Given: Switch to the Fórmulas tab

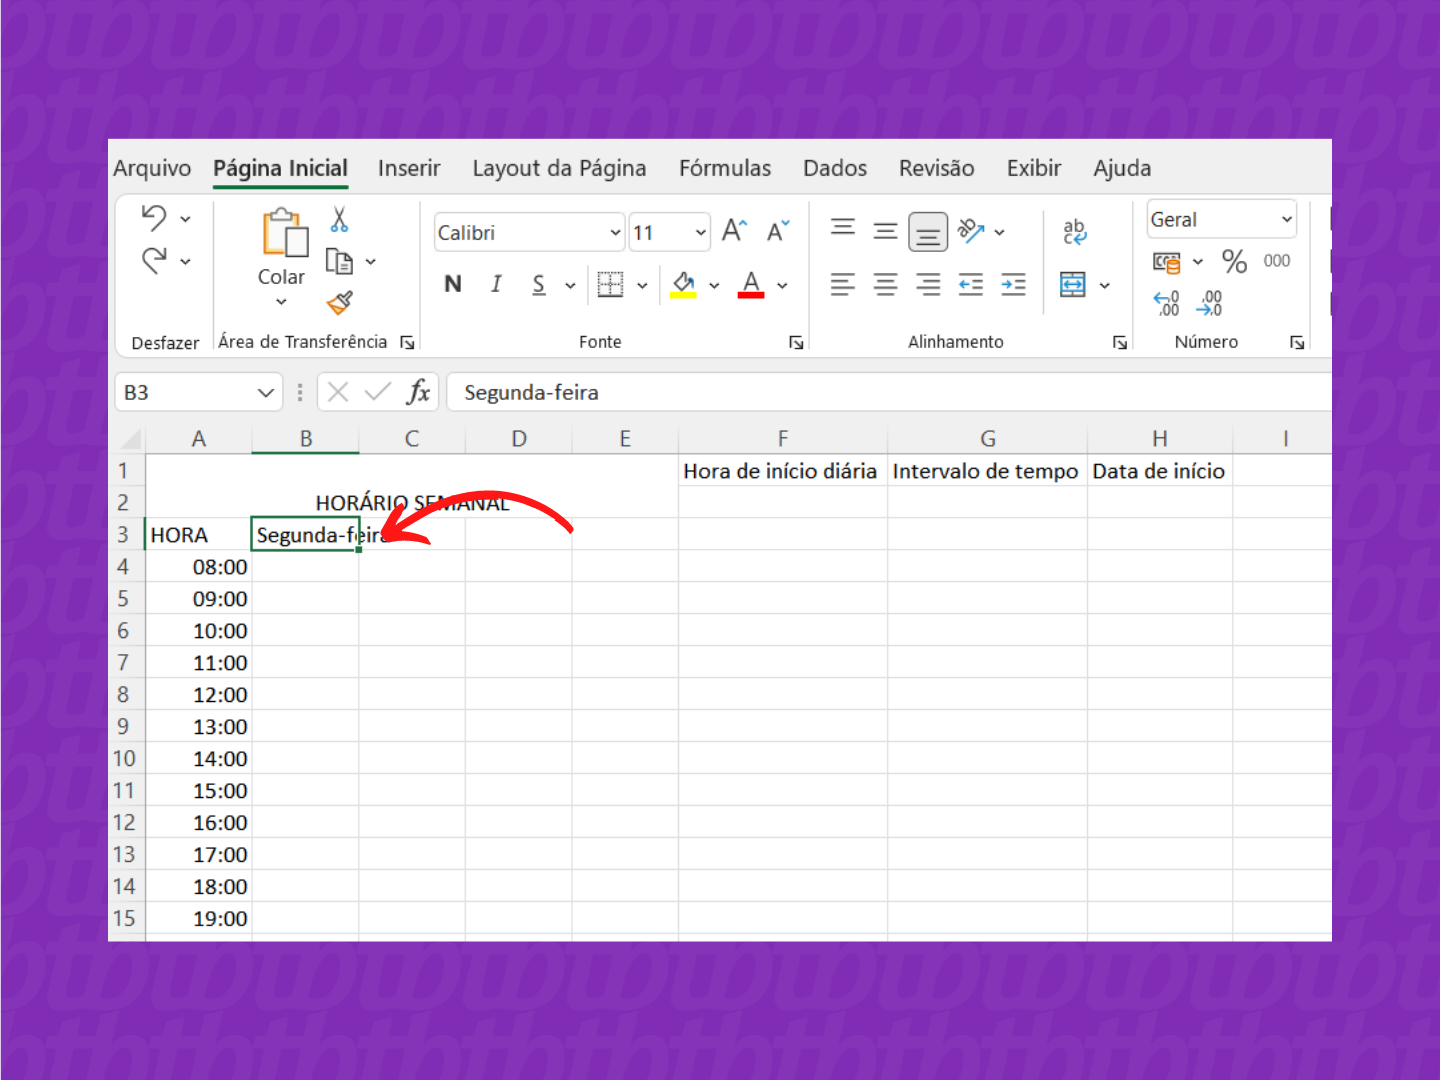Looking at the screenshot, I should [724, 168].
